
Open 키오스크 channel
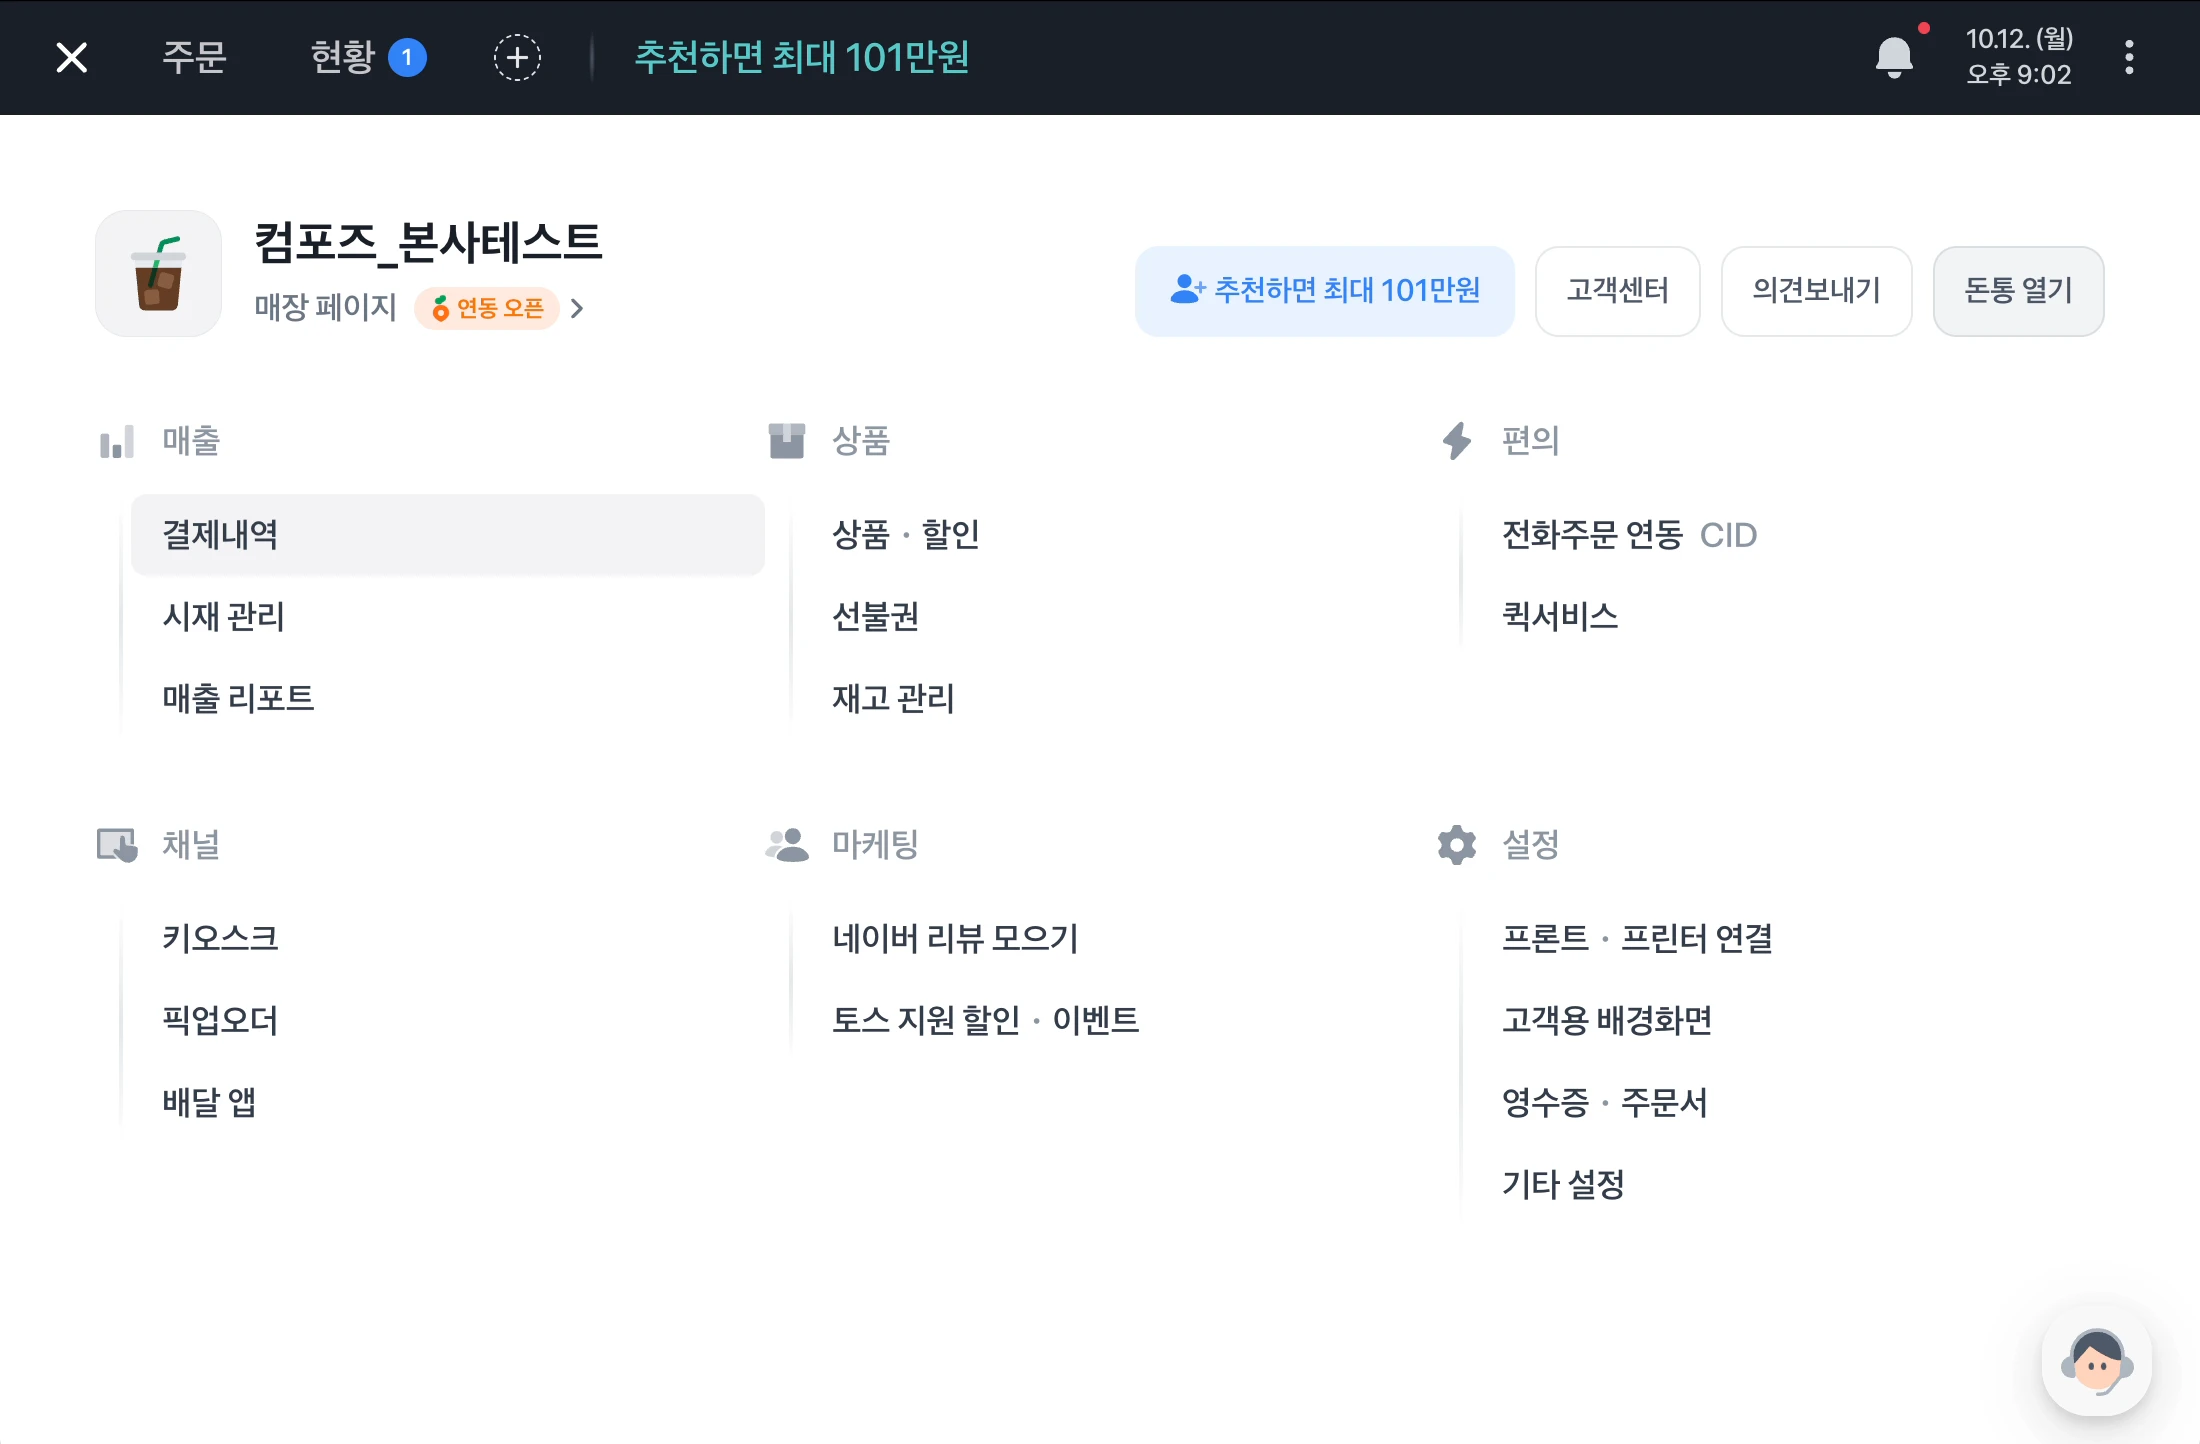(220, 938)
